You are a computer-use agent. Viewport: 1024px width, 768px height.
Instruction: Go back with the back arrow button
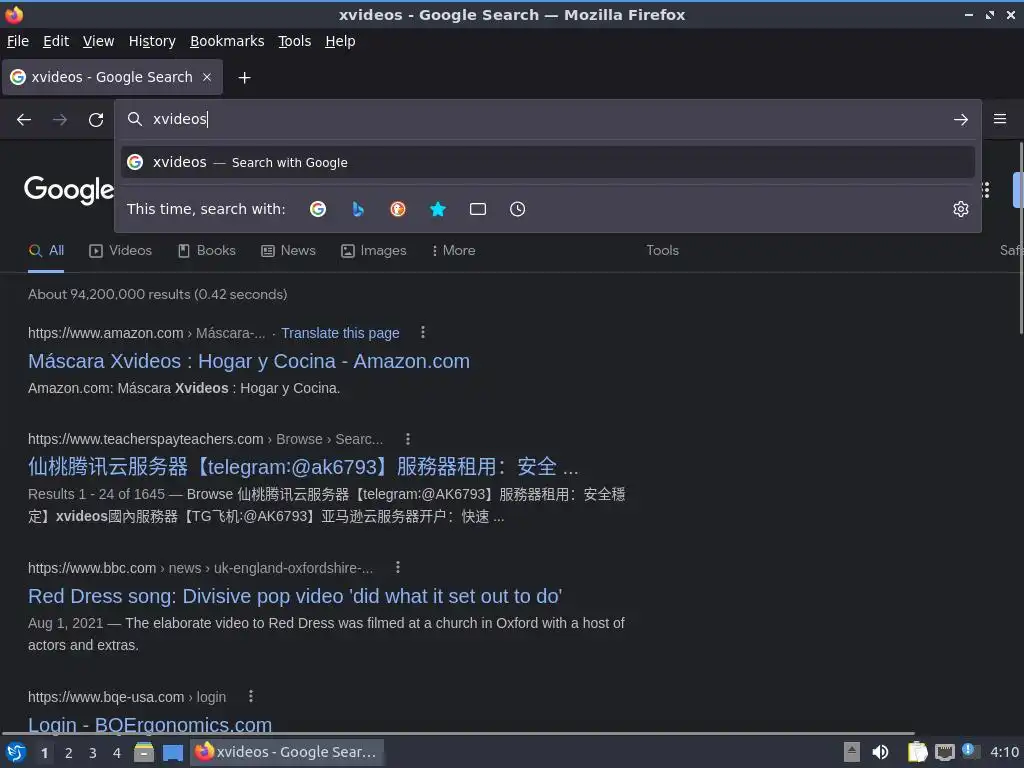coord(24,120)
